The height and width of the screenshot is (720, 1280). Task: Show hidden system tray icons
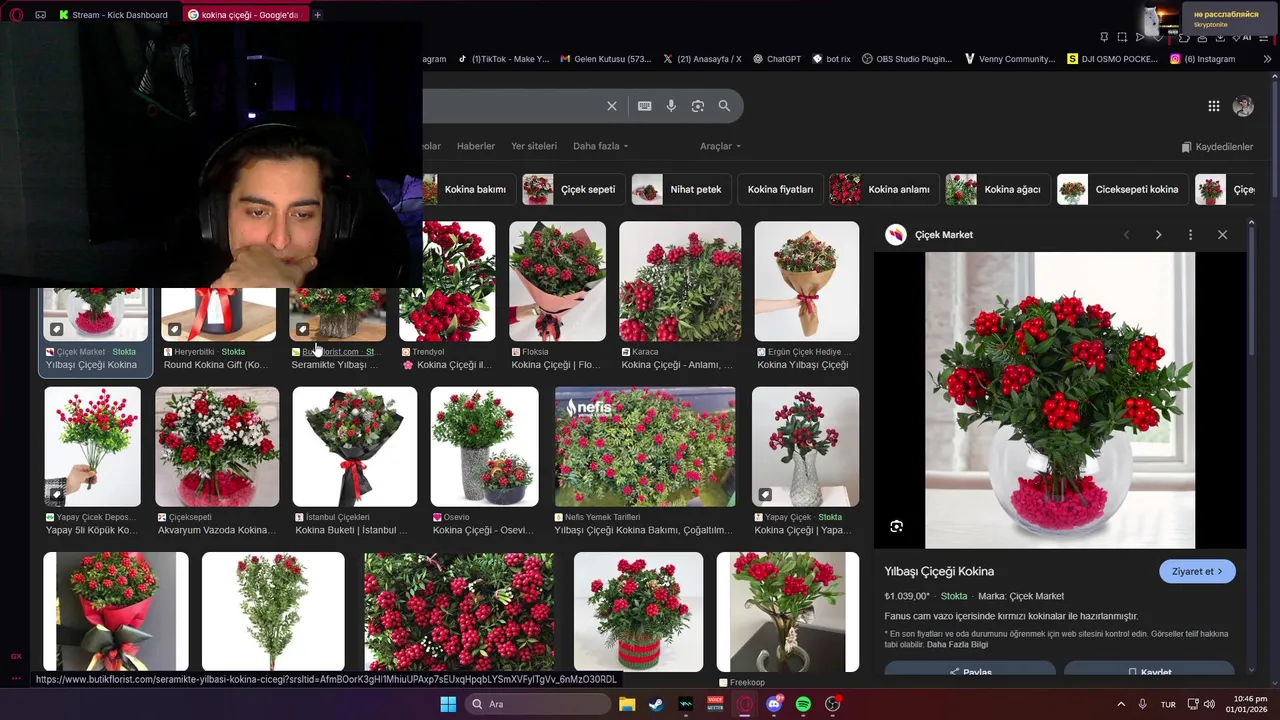tap(1121, 704)
